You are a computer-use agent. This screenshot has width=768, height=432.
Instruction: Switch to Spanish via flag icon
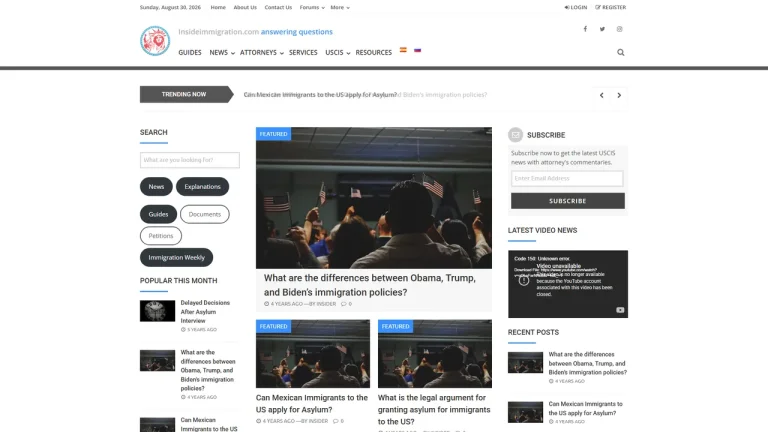point(403,50)
